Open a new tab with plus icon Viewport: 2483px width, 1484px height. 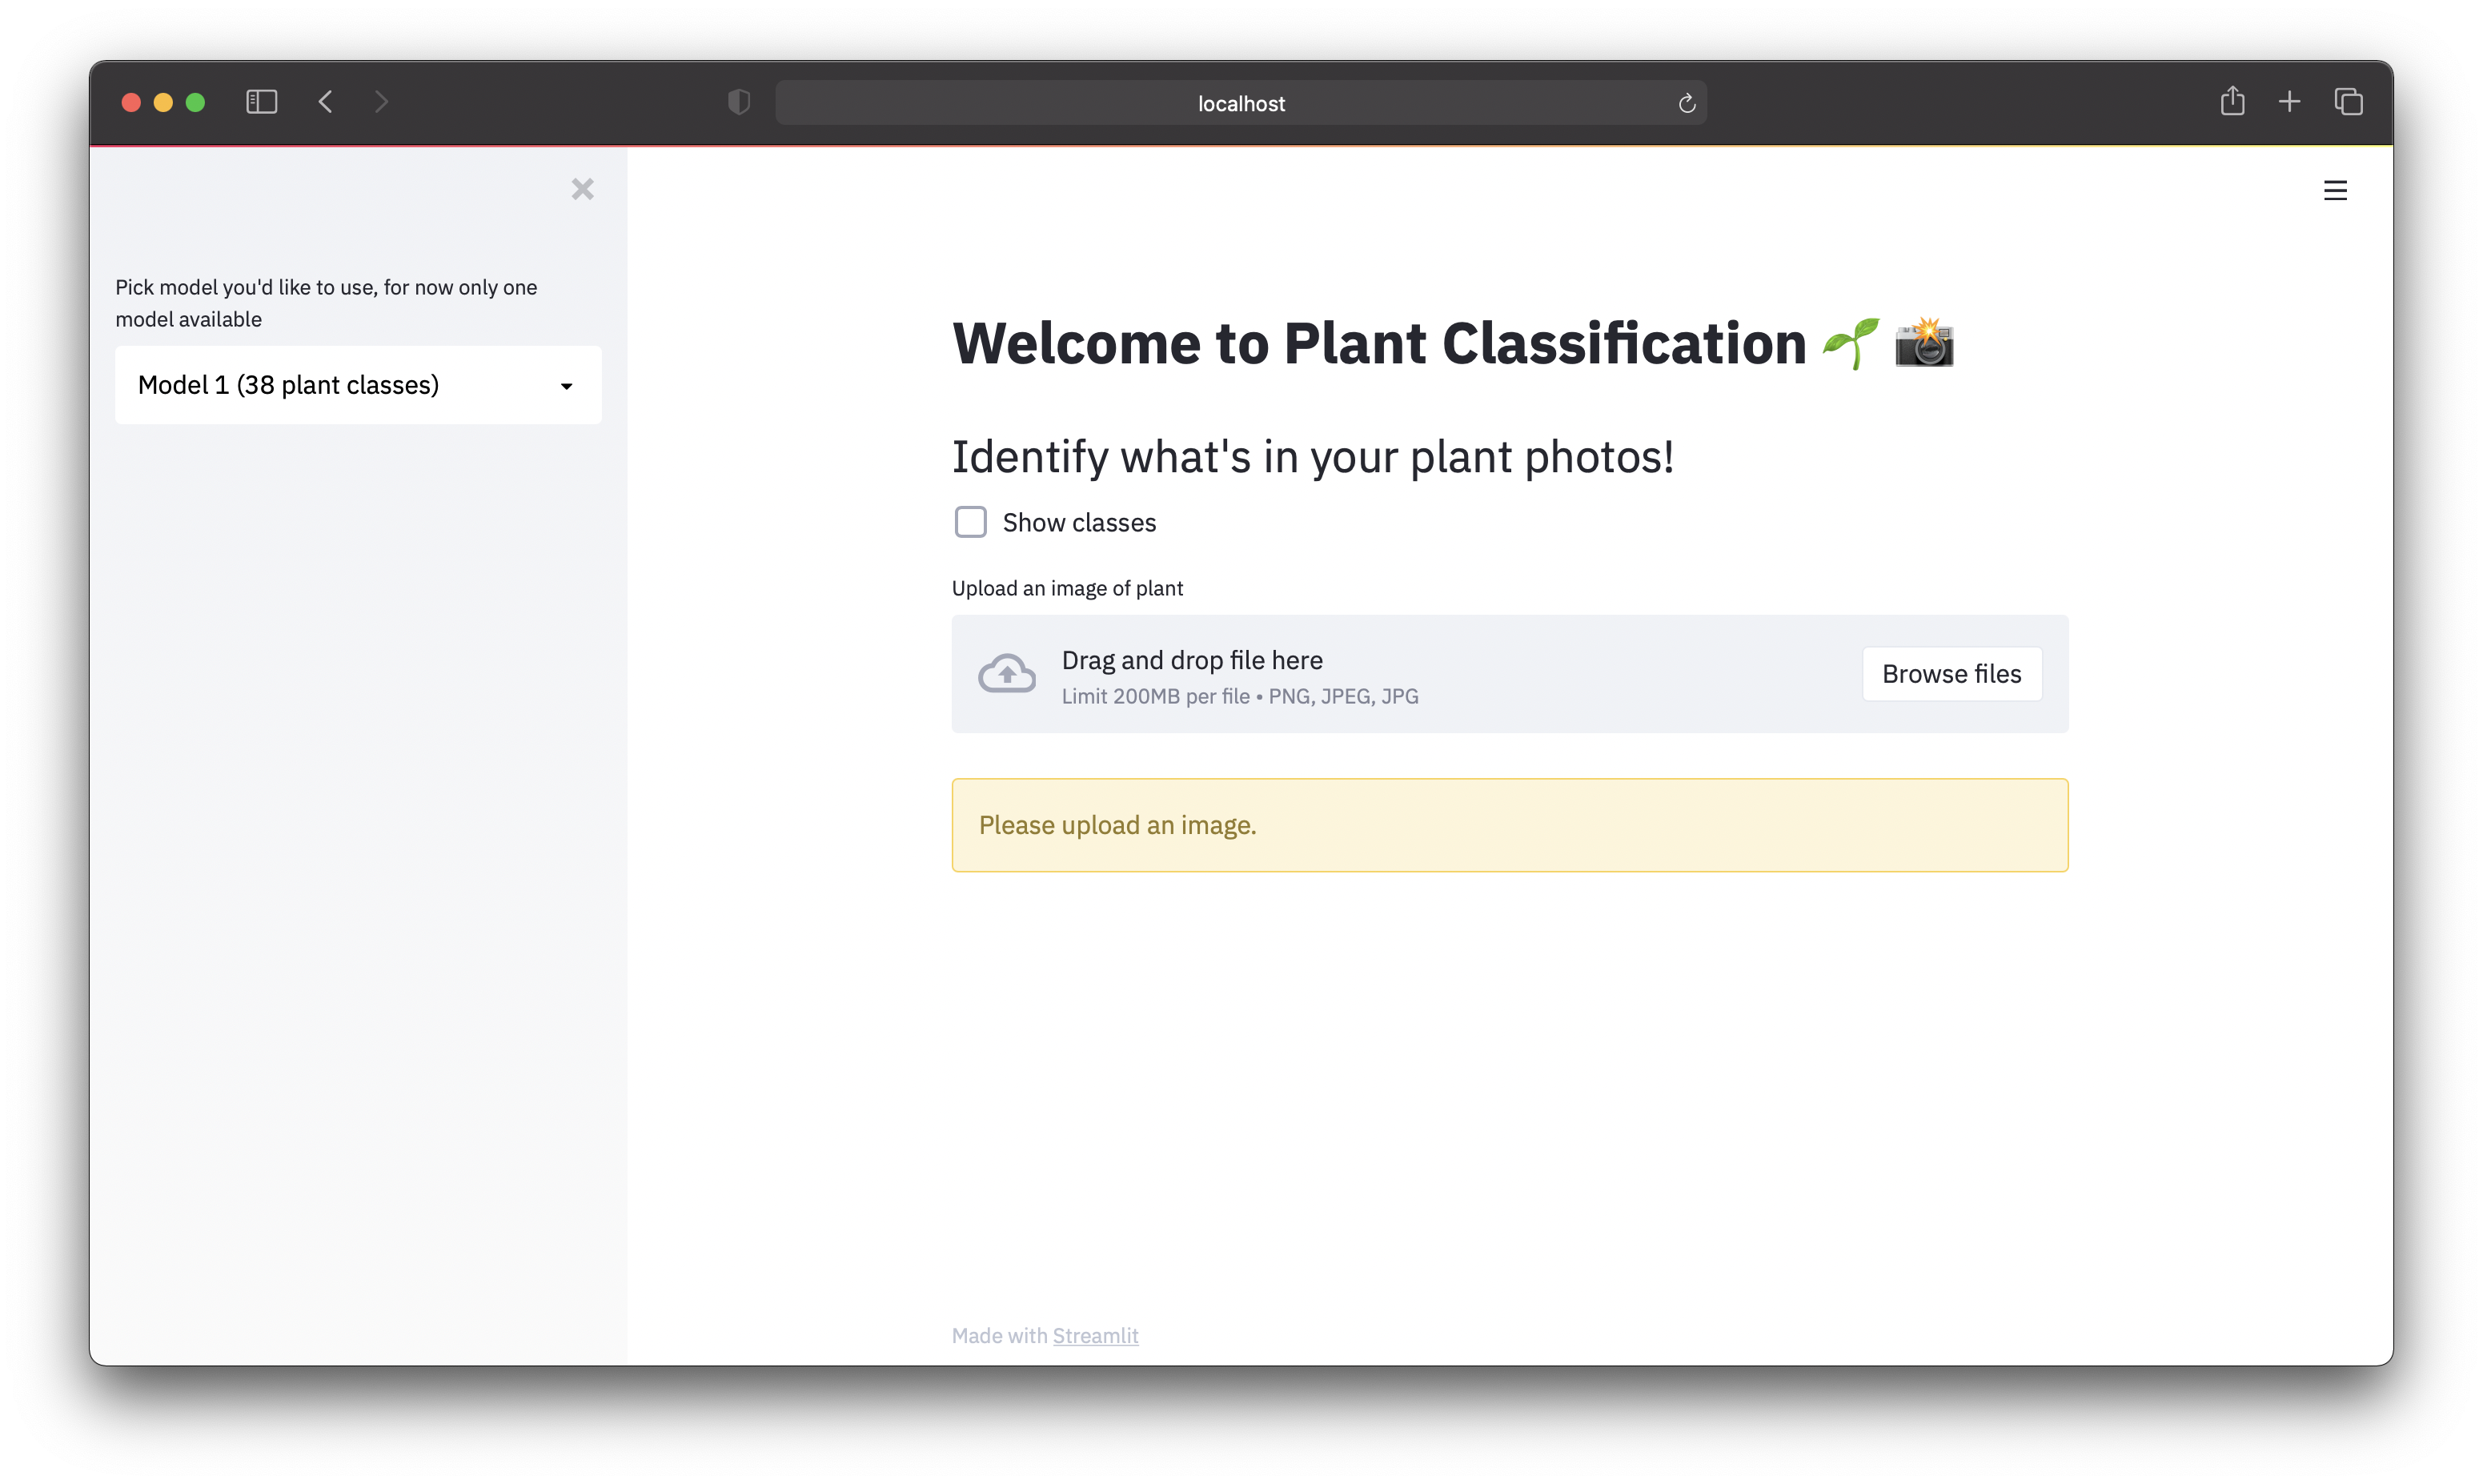(2289, 102)
